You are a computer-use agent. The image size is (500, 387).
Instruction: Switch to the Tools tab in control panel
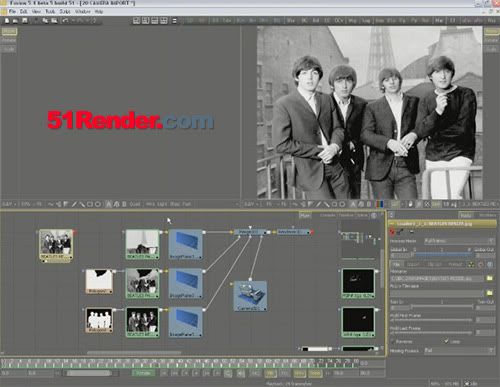tap(466, 215)
